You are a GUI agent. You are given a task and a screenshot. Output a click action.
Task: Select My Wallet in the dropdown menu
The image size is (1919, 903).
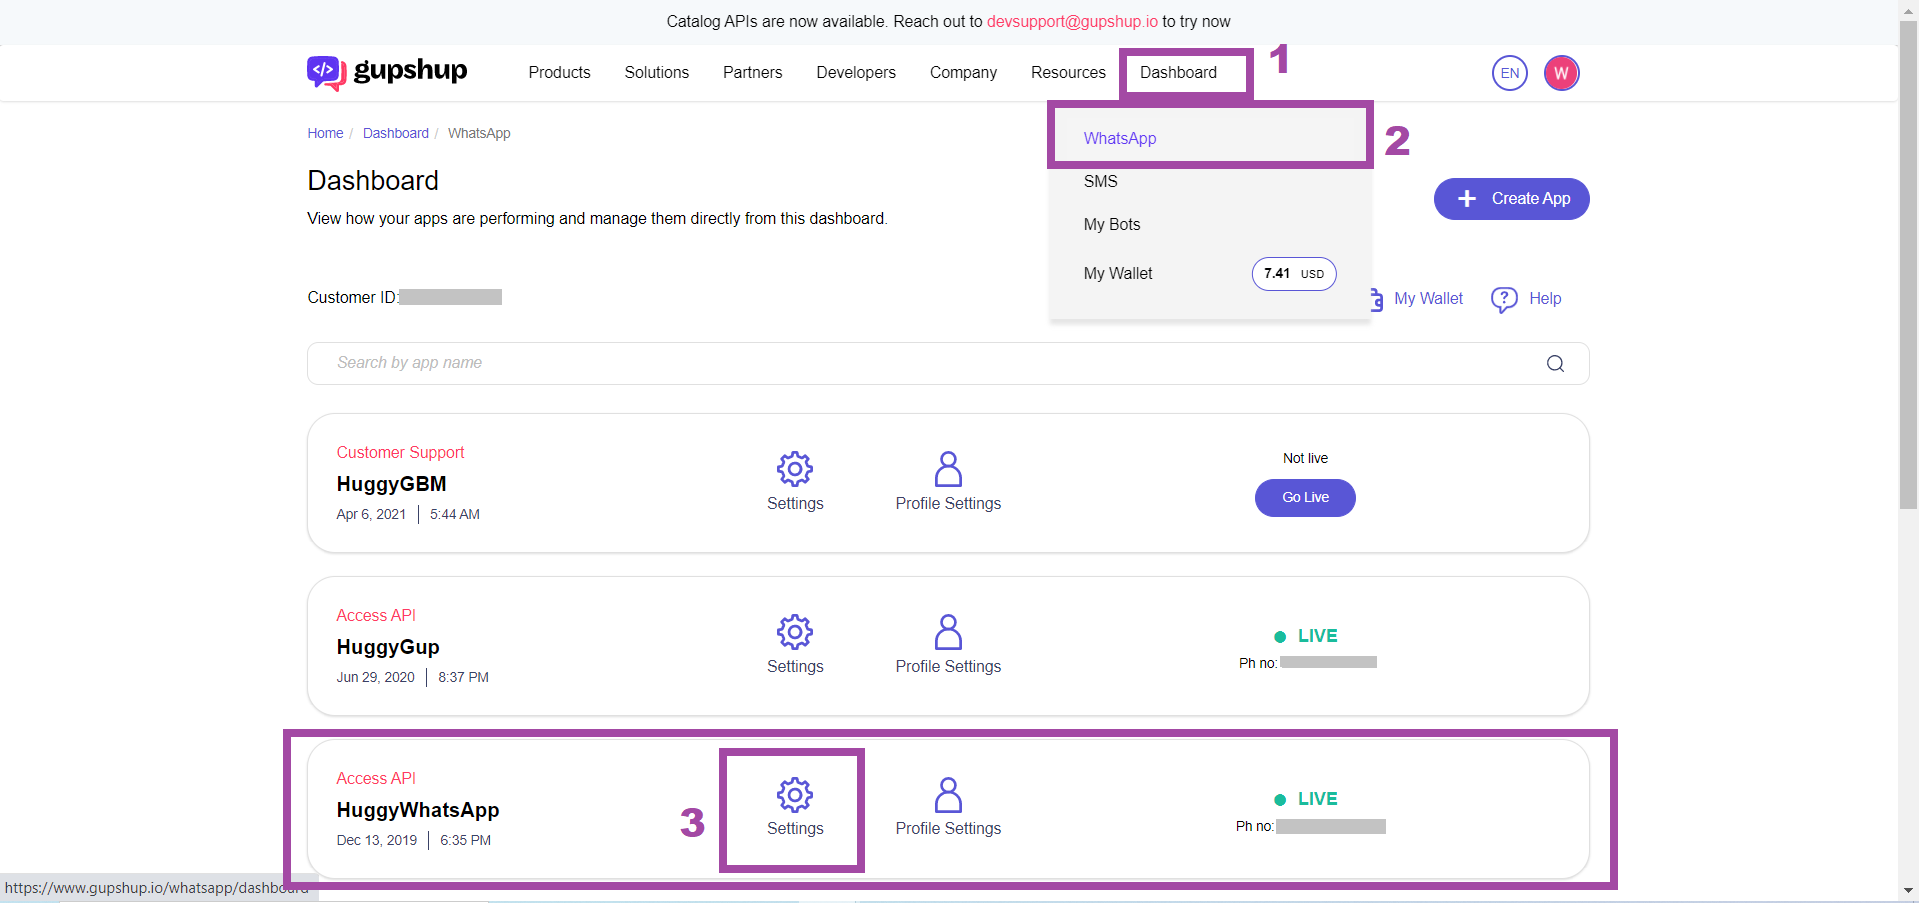point(1118,273)
